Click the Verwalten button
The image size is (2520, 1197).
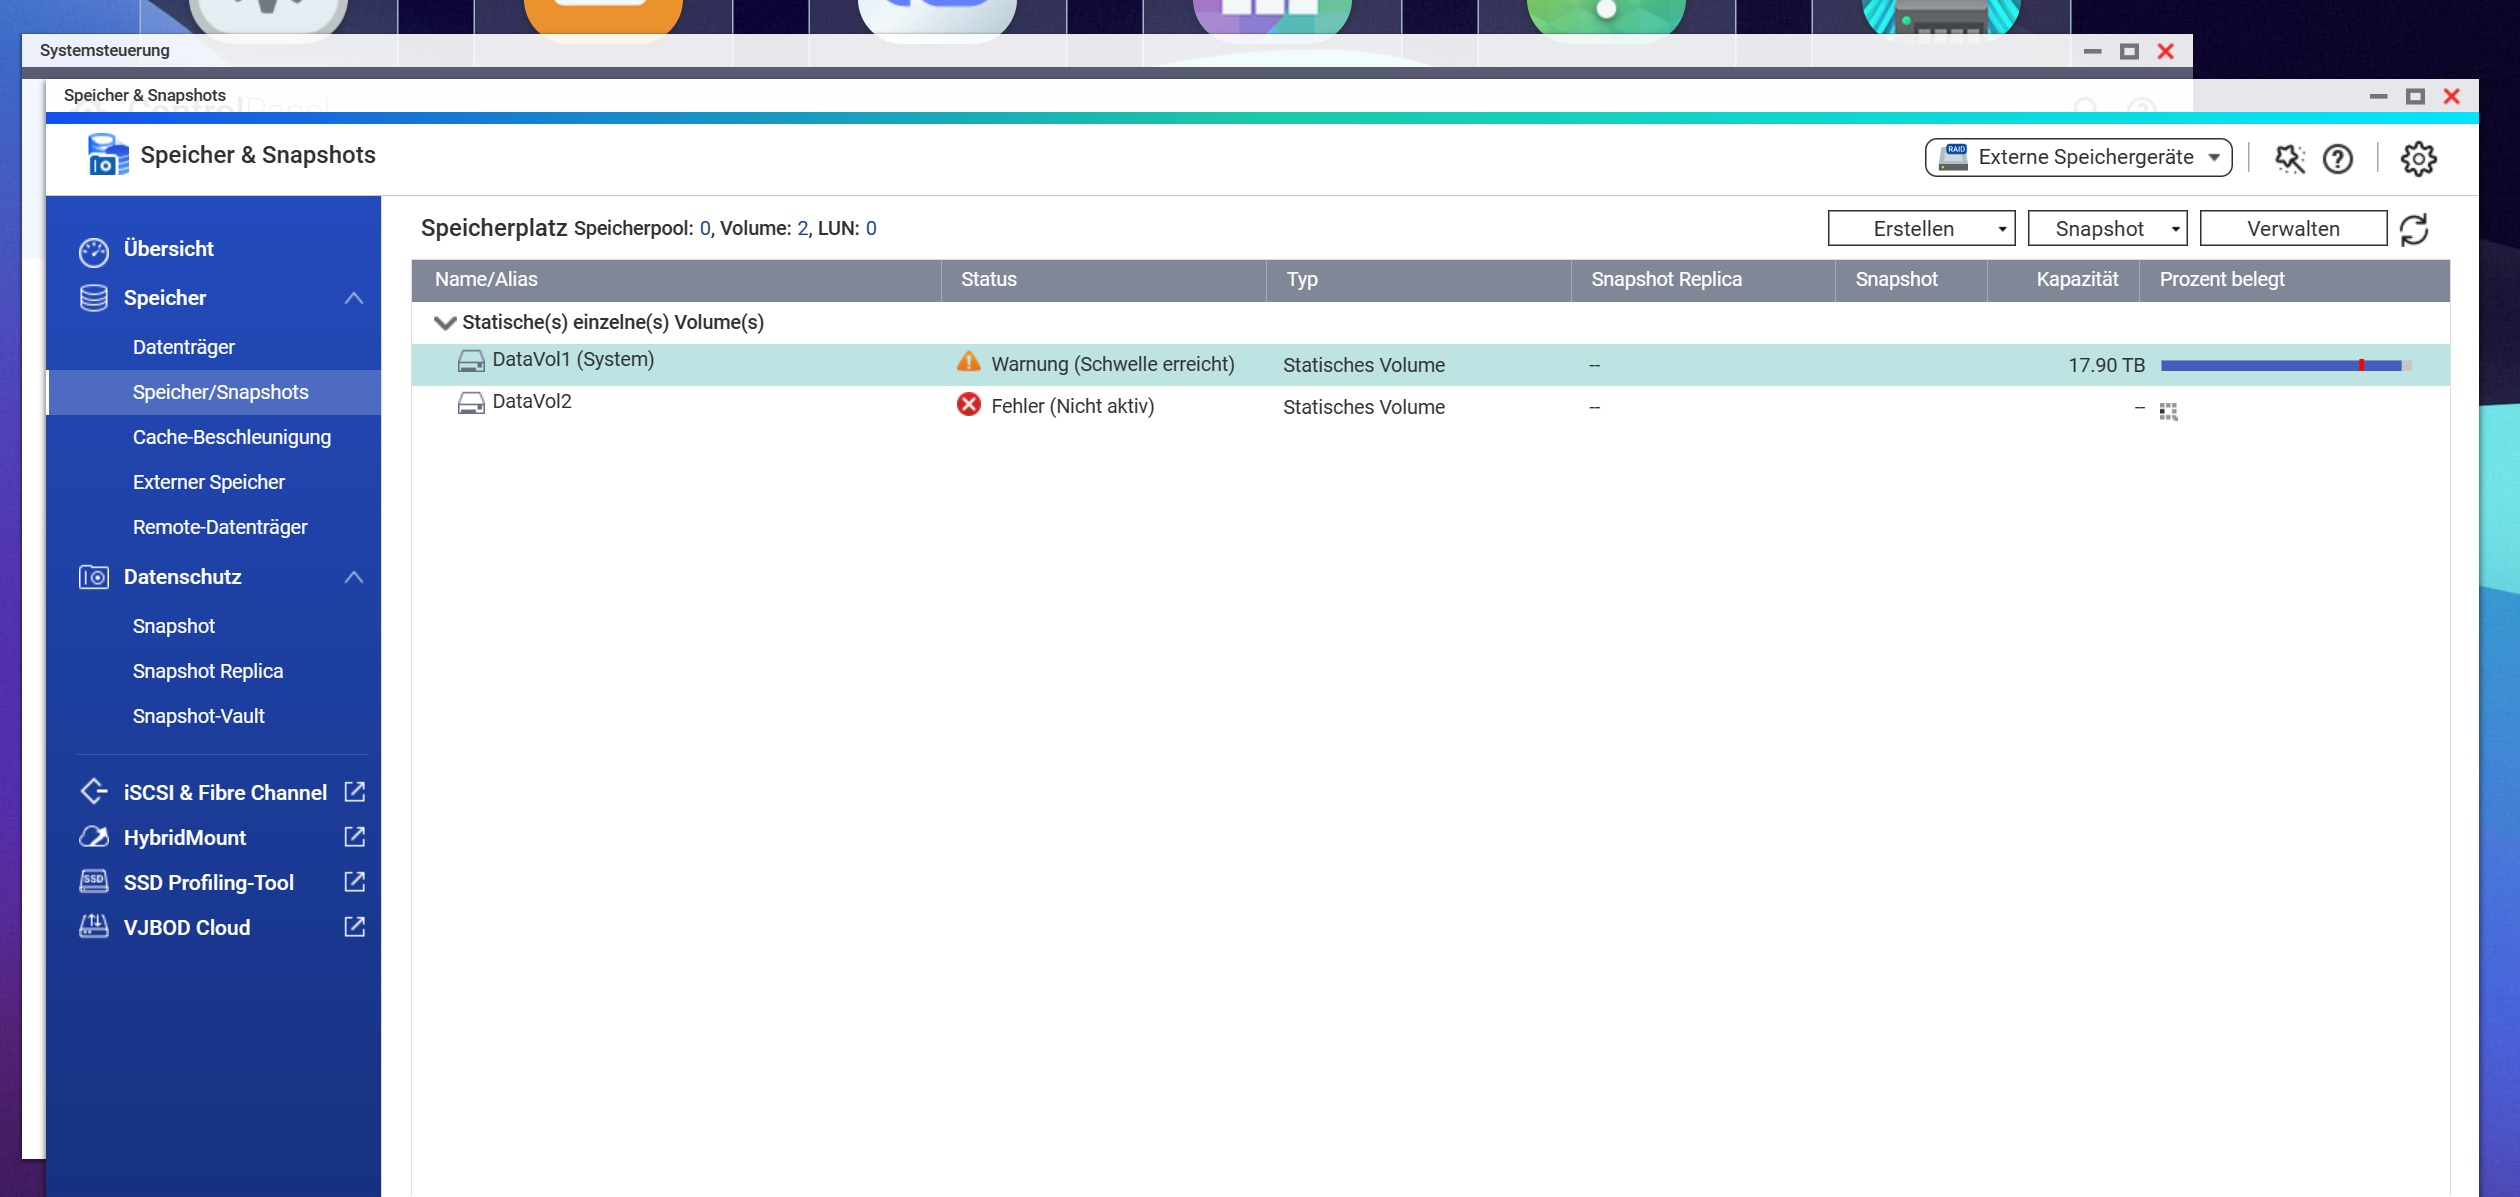pyautogui.click(x=2293, y=229)
